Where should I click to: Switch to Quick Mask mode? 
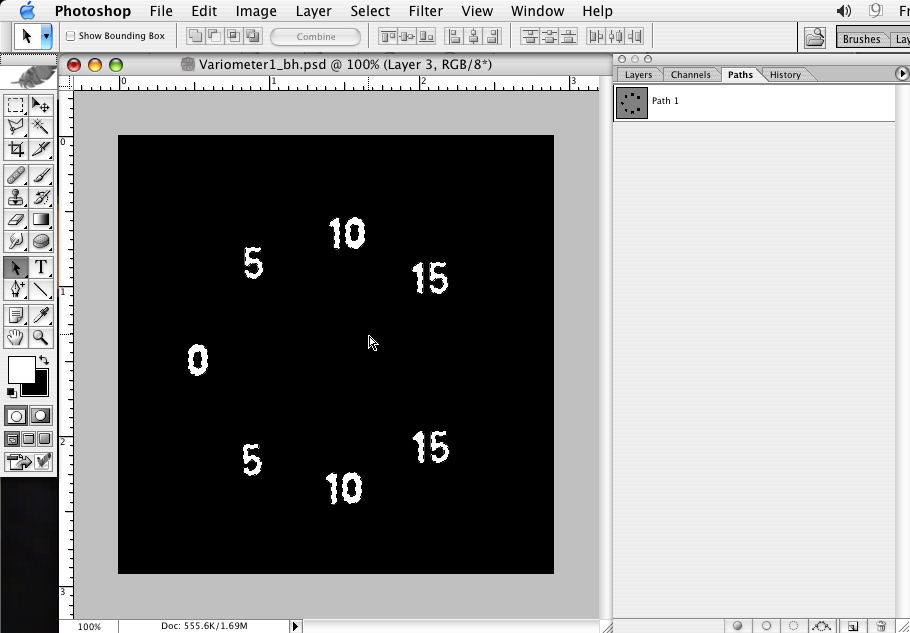point(40,416)
